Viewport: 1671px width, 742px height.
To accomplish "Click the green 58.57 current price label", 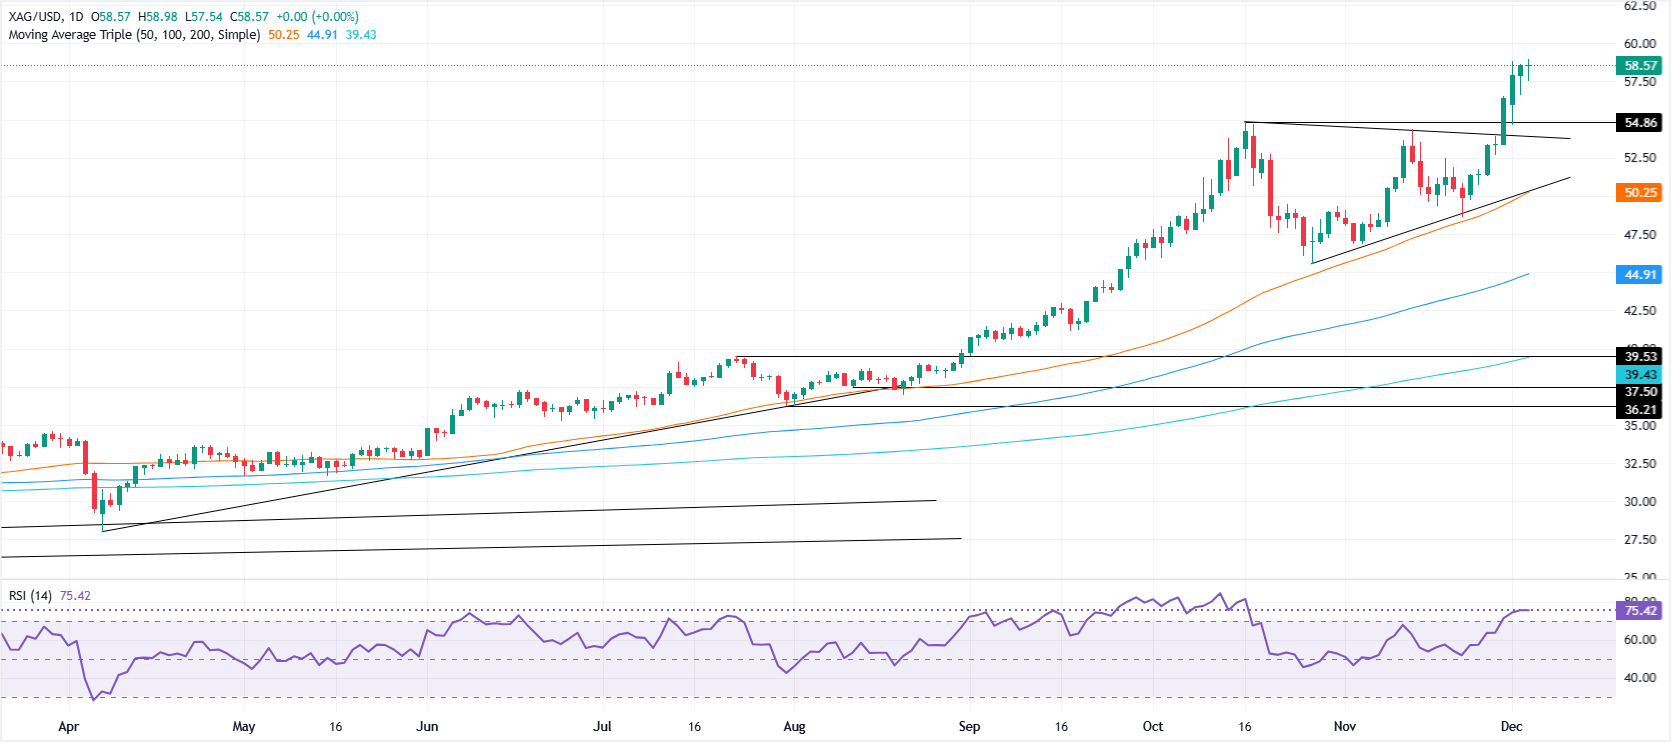I will click(x=1640, y=66).
